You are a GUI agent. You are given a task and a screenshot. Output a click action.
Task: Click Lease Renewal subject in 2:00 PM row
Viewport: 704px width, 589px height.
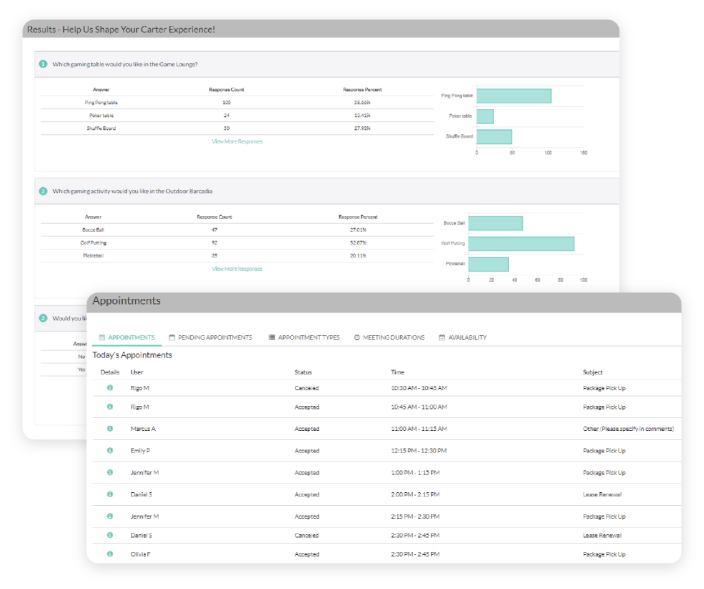pos(602,494)
